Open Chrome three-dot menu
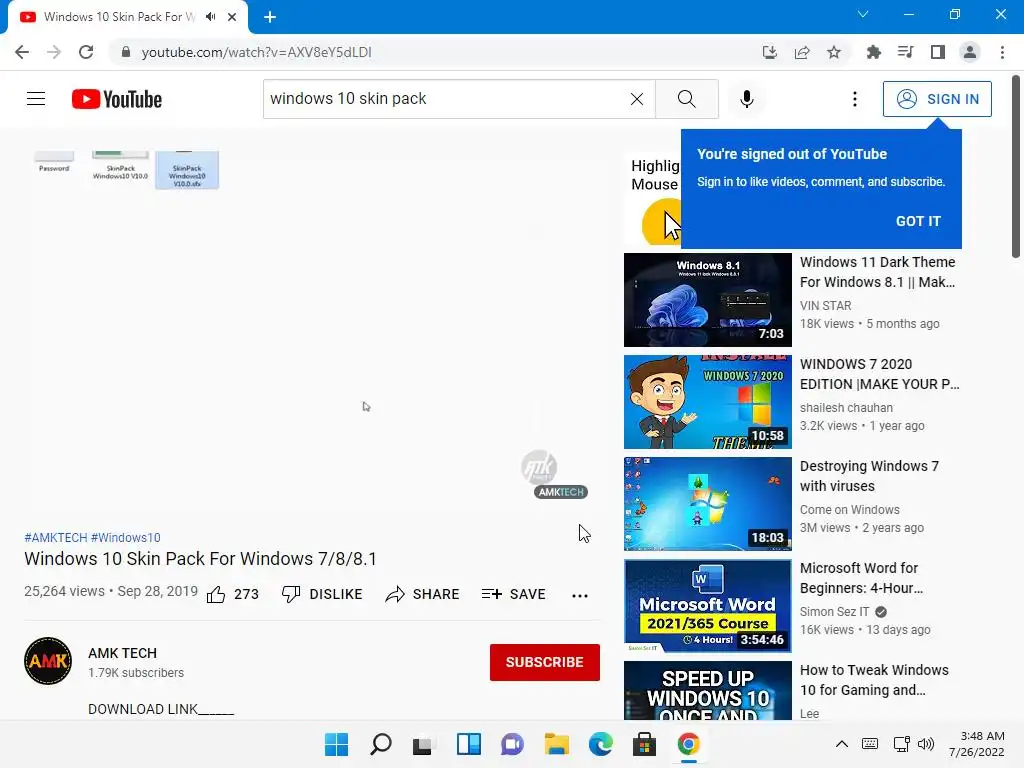The image size is (1024, 768). (1002, 52)
